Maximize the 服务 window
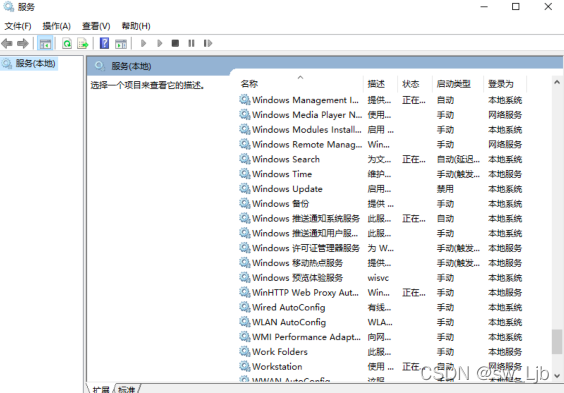Viewport: 564px width, 393px height. [515, 6]
